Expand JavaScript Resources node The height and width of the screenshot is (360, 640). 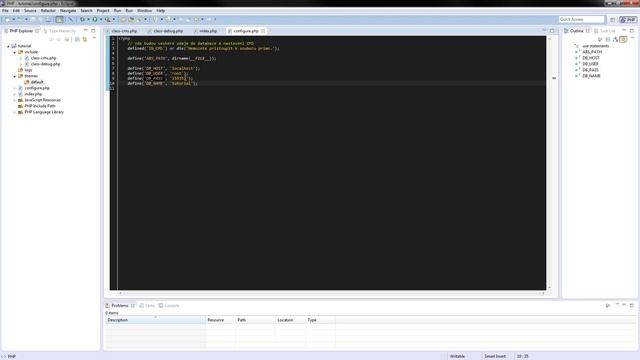pos(15,100)
